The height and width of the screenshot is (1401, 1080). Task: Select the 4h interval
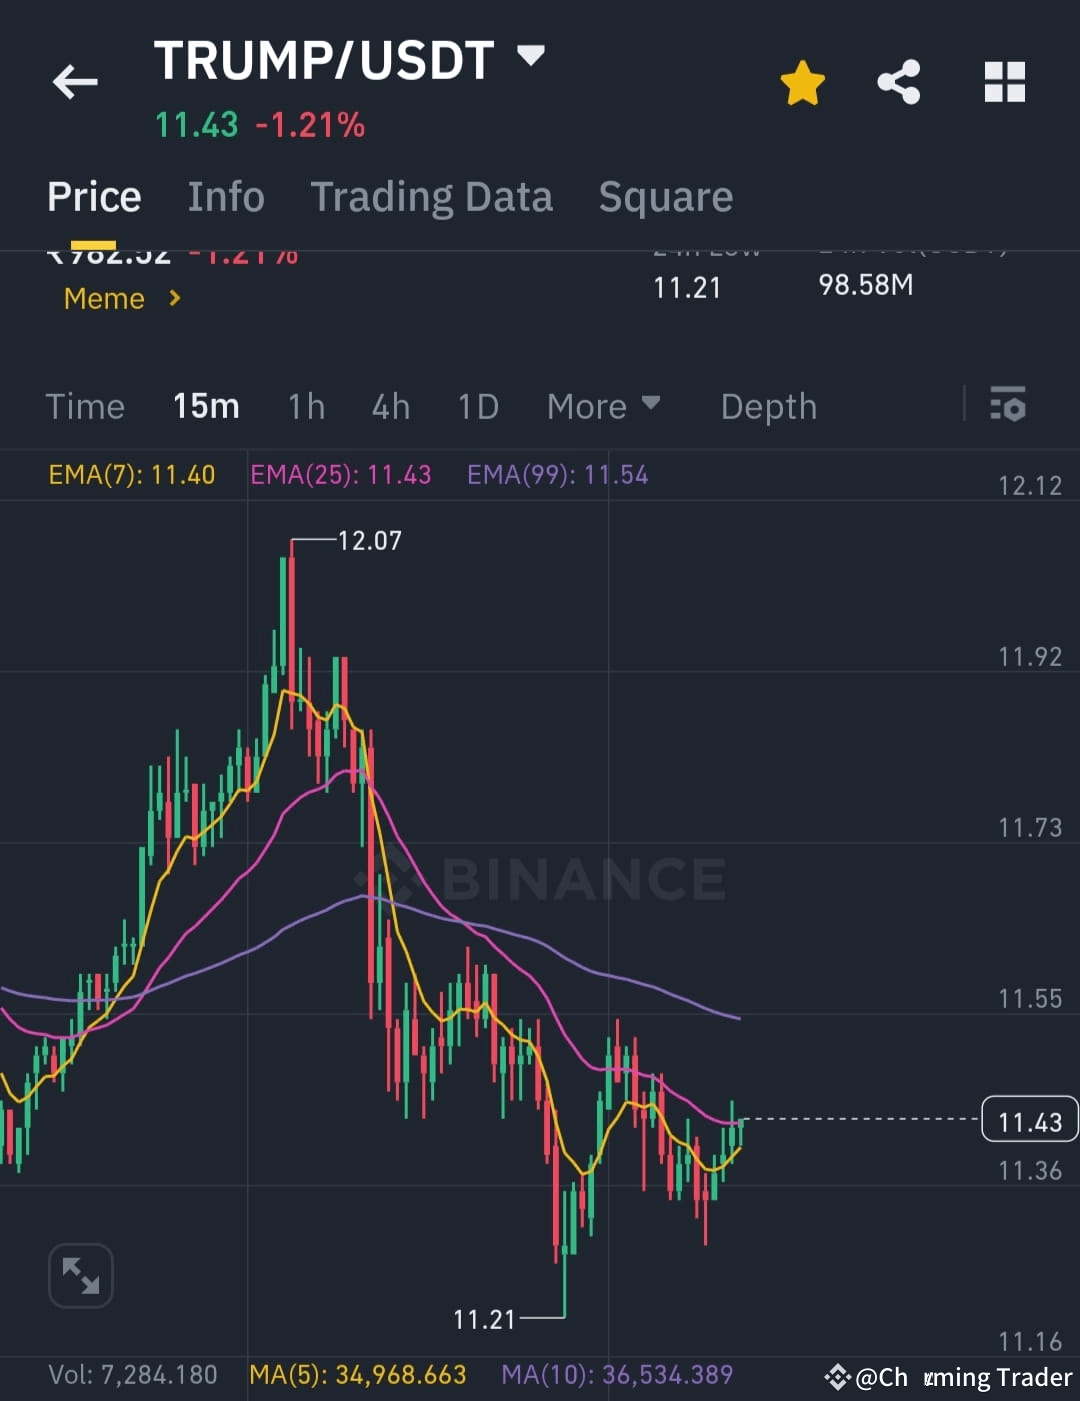(x=391, y=406)
